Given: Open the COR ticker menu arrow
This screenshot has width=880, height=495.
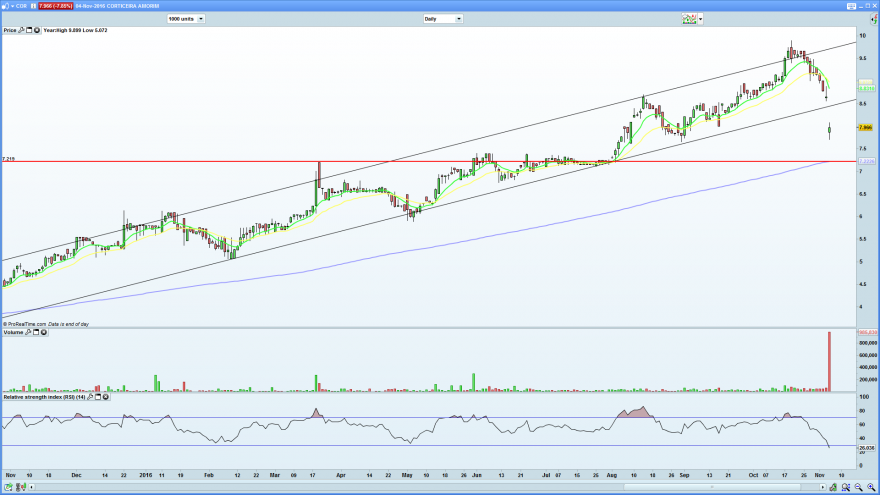Looking at the screenshot, I should tap(12, 6).
